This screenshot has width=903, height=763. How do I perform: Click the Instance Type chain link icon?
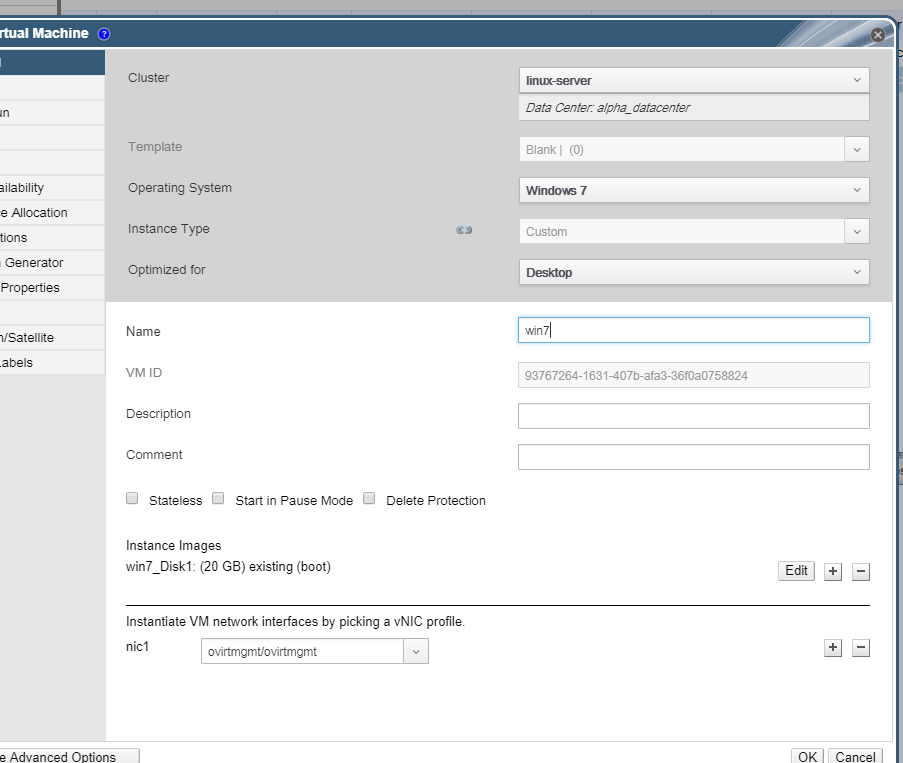coord(464,230)
